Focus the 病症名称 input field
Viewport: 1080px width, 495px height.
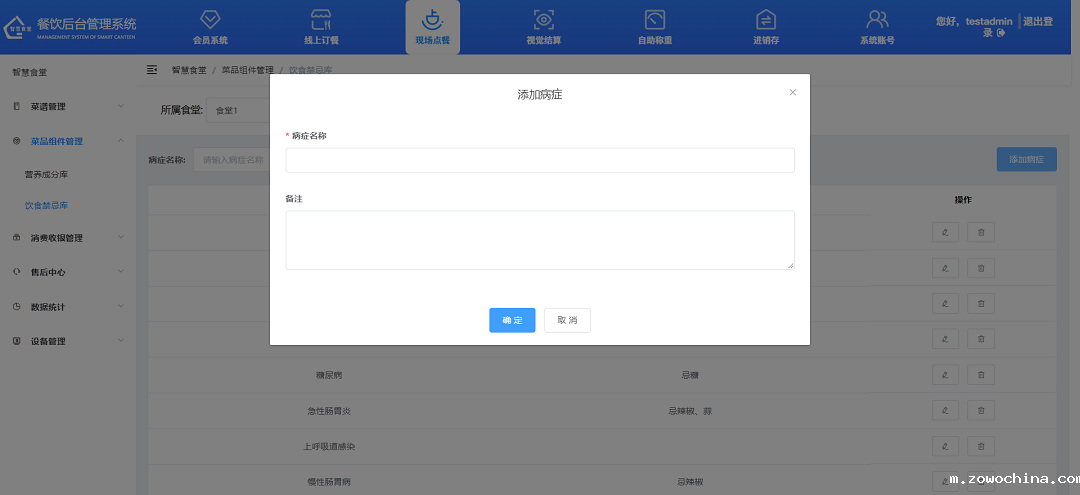(x=540, y=160)
